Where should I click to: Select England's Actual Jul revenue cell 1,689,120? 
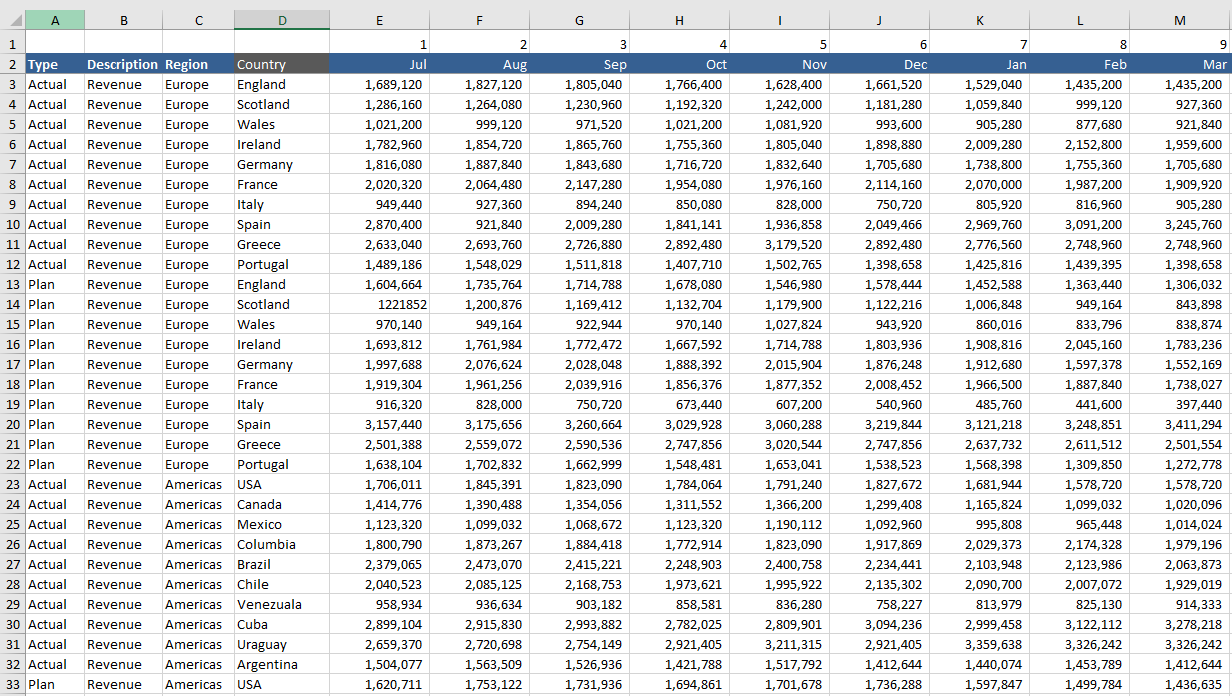380,84
